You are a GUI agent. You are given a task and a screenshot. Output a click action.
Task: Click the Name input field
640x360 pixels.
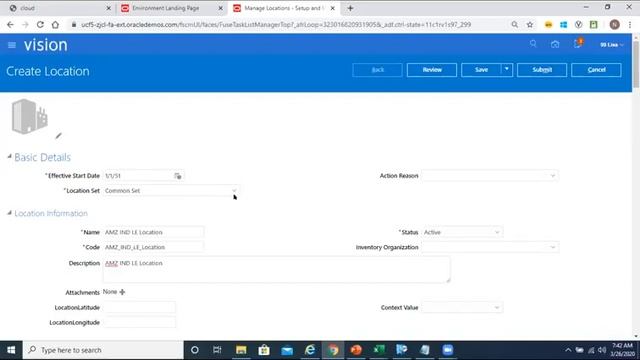[x=153, y=232]
